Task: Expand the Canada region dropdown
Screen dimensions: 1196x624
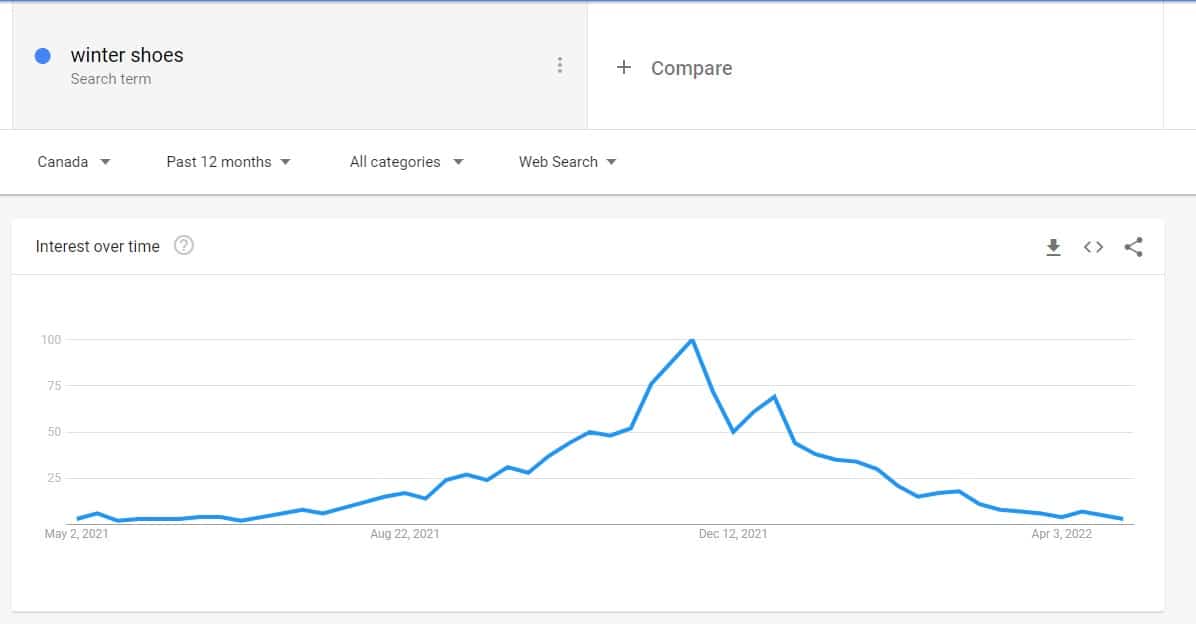Action: [74, 162]
